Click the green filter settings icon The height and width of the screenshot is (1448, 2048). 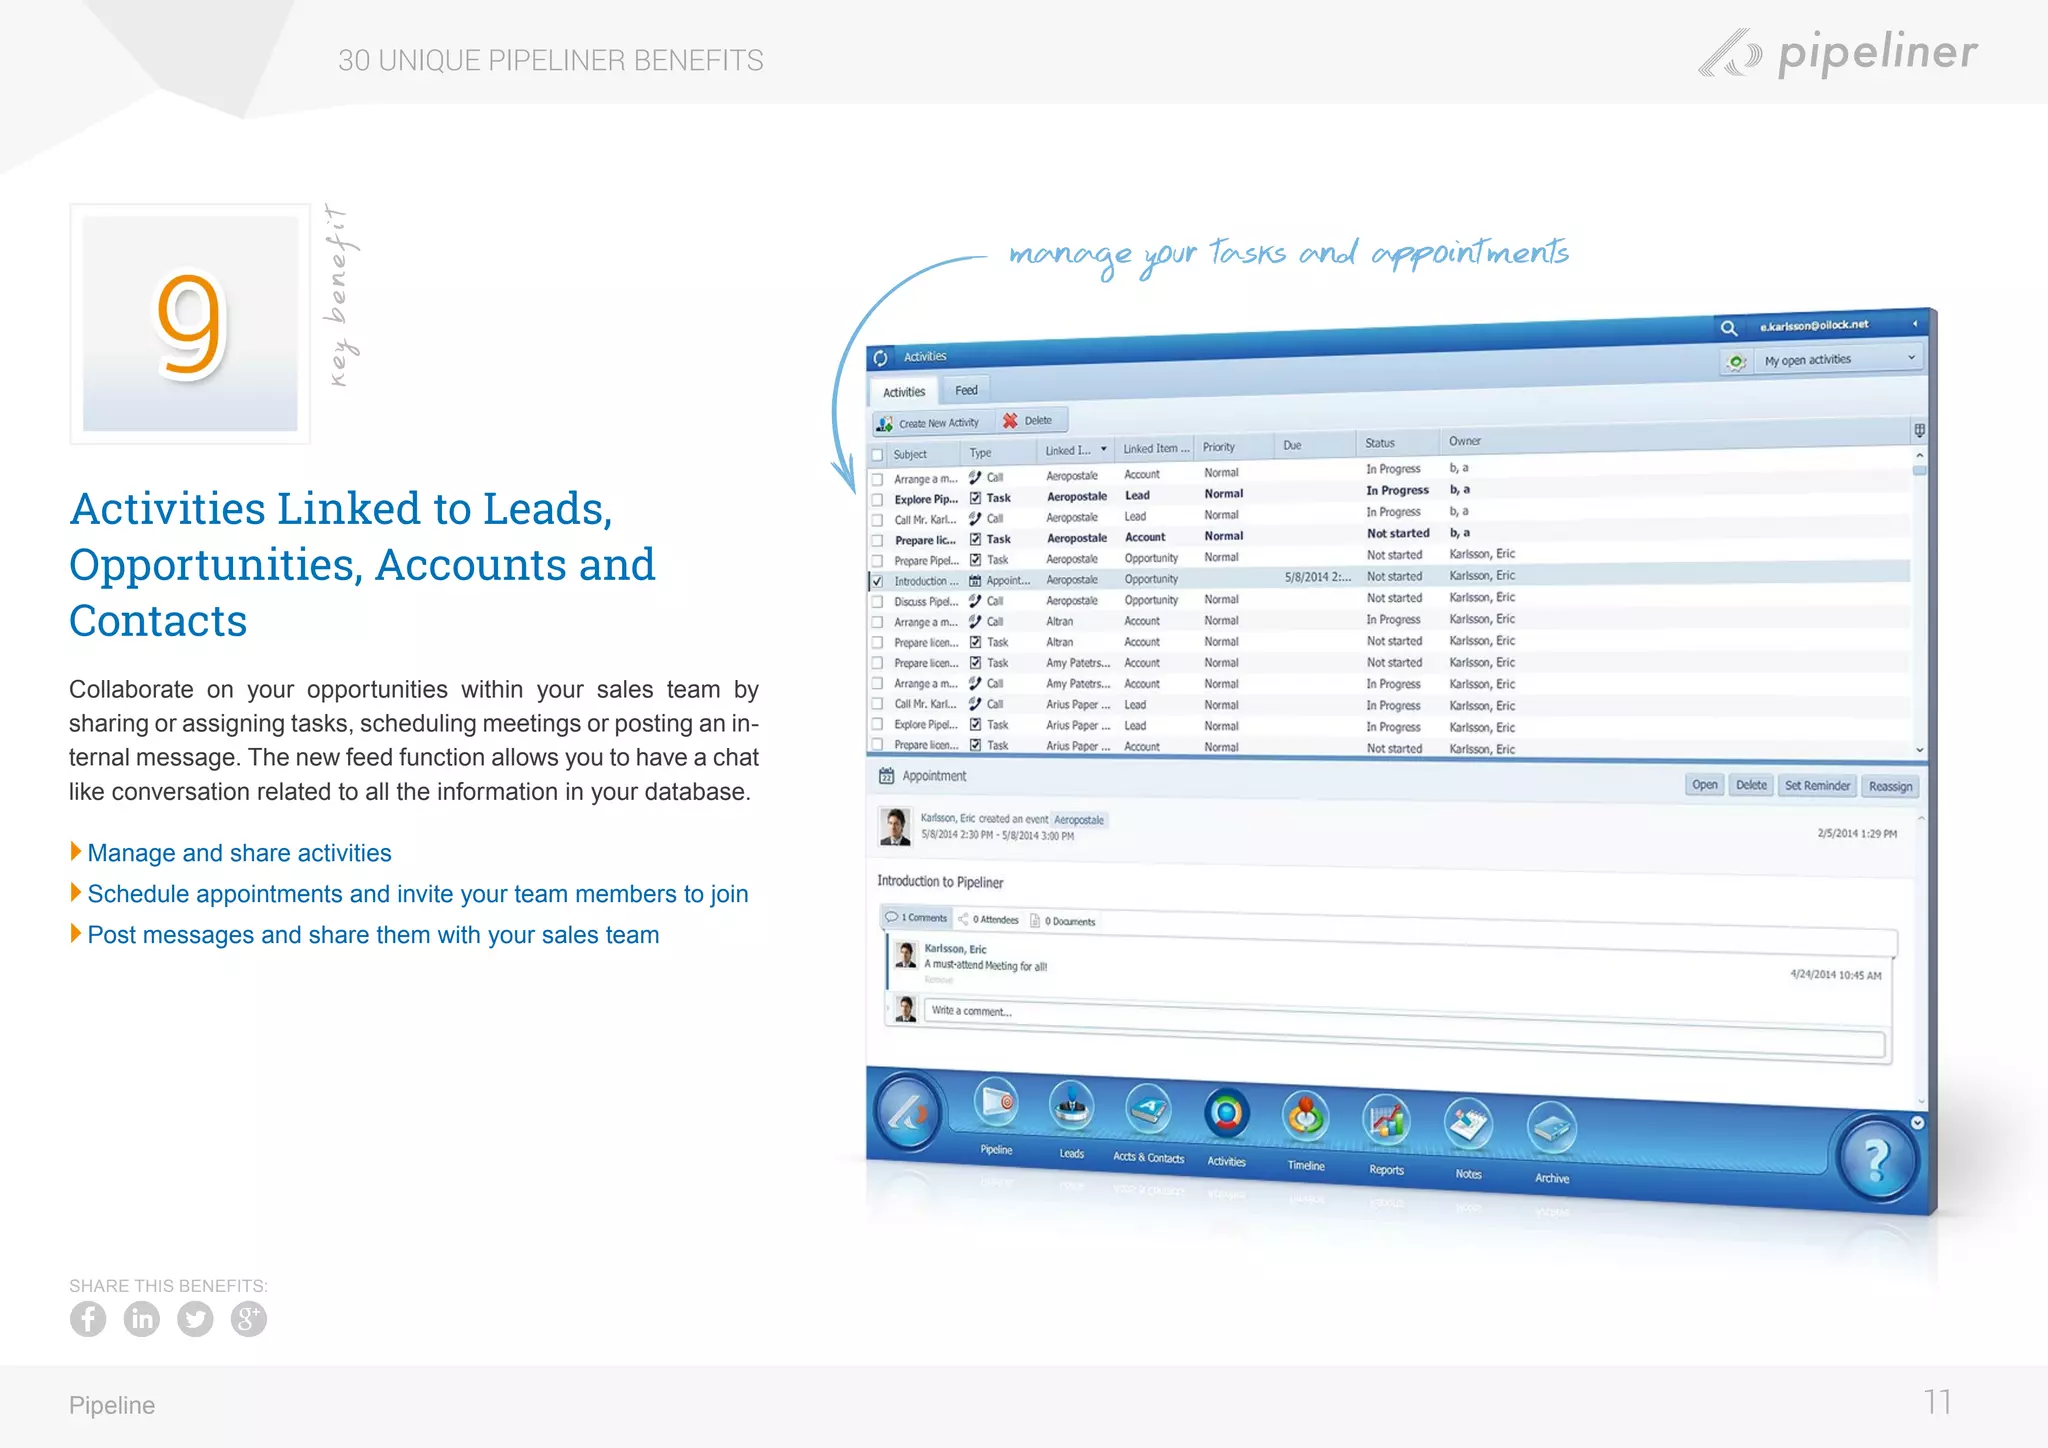coord(1737,362)
